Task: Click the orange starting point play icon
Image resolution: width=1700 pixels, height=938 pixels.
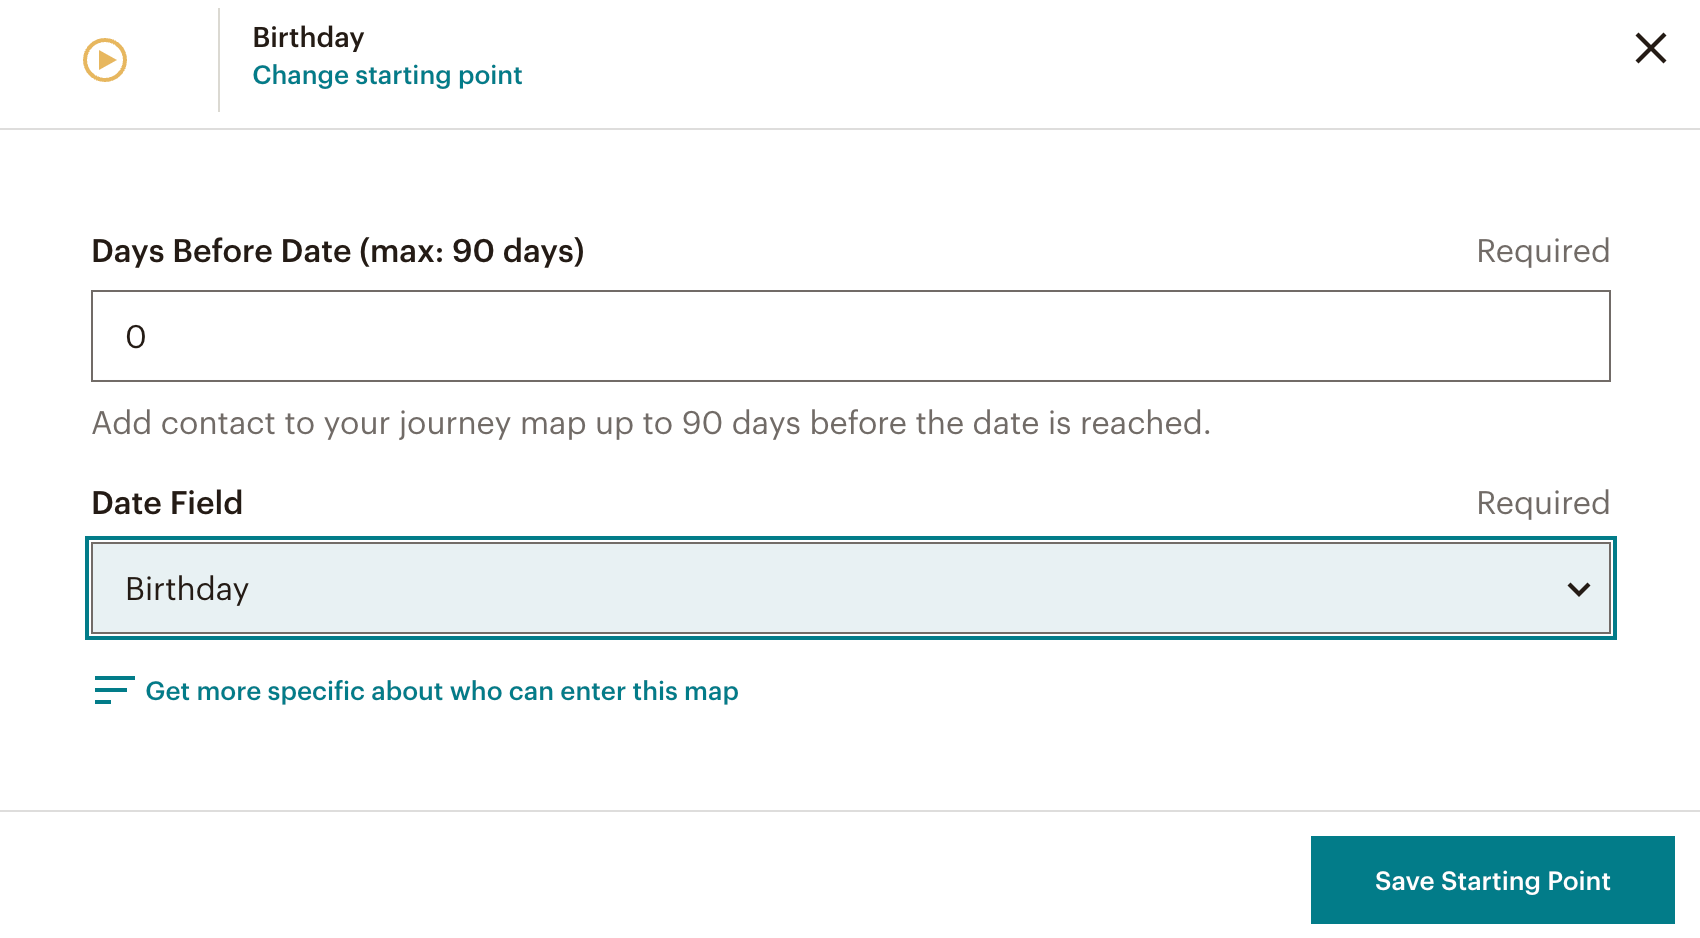Action: [x=105, y=60]
